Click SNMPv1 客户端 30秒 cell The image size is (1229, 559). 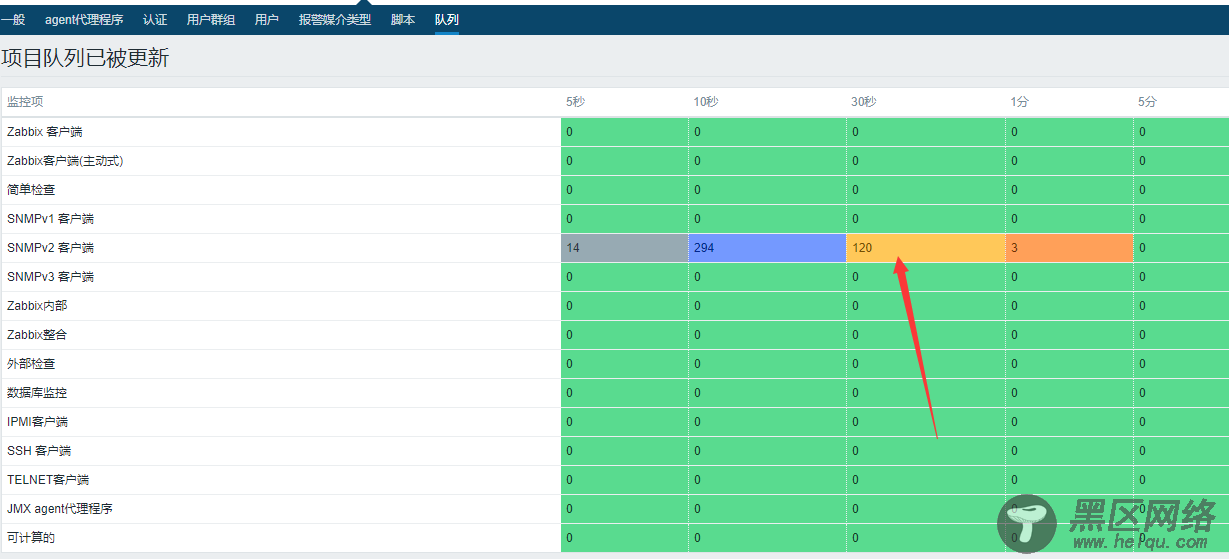[x=926, y=219]
